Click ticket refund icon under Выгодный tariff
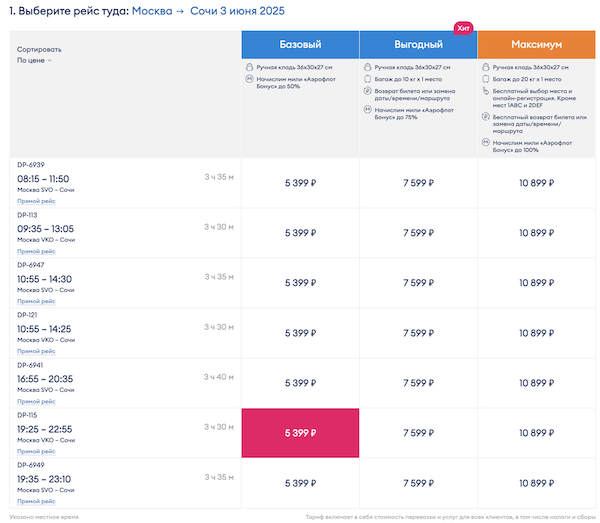The image size is (600, 523). point(367,91)
